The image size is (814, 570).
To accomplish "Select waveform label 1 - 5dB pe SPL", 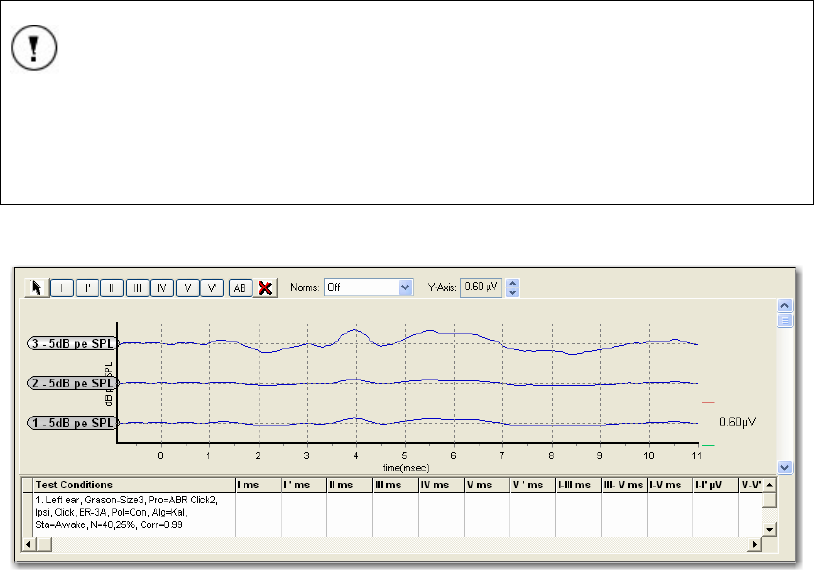I will [x=73, y=423].
